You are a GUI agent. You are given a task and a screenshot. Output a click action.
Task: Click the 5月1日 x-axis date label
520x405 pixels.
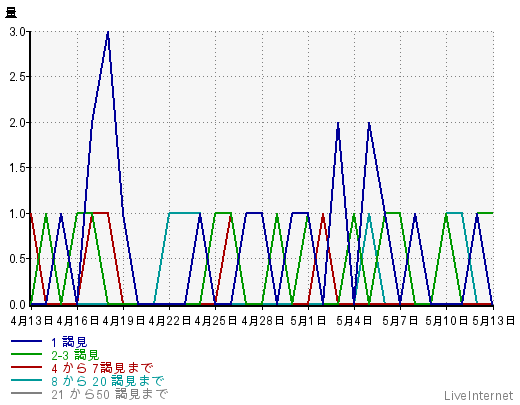pos(308,321)
